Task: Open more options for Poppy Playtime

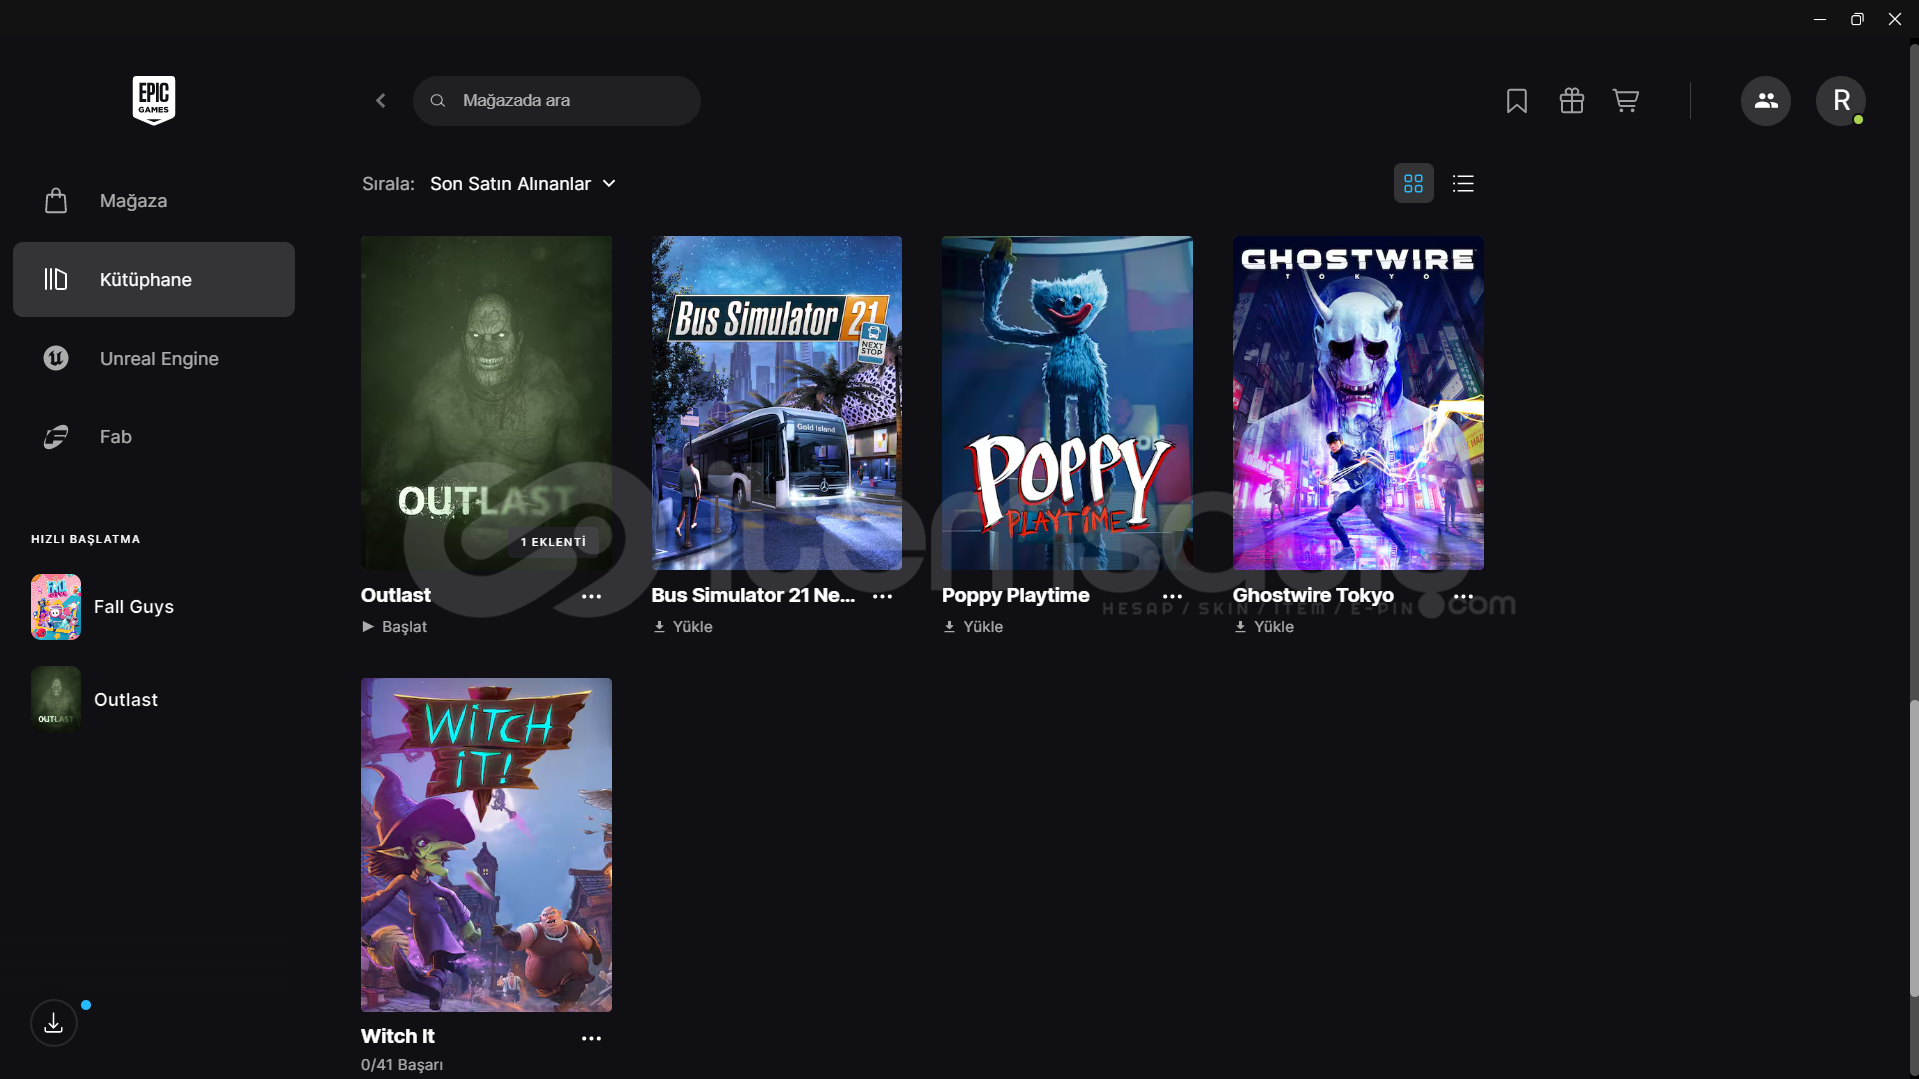Action: (x=1173, y=597)
